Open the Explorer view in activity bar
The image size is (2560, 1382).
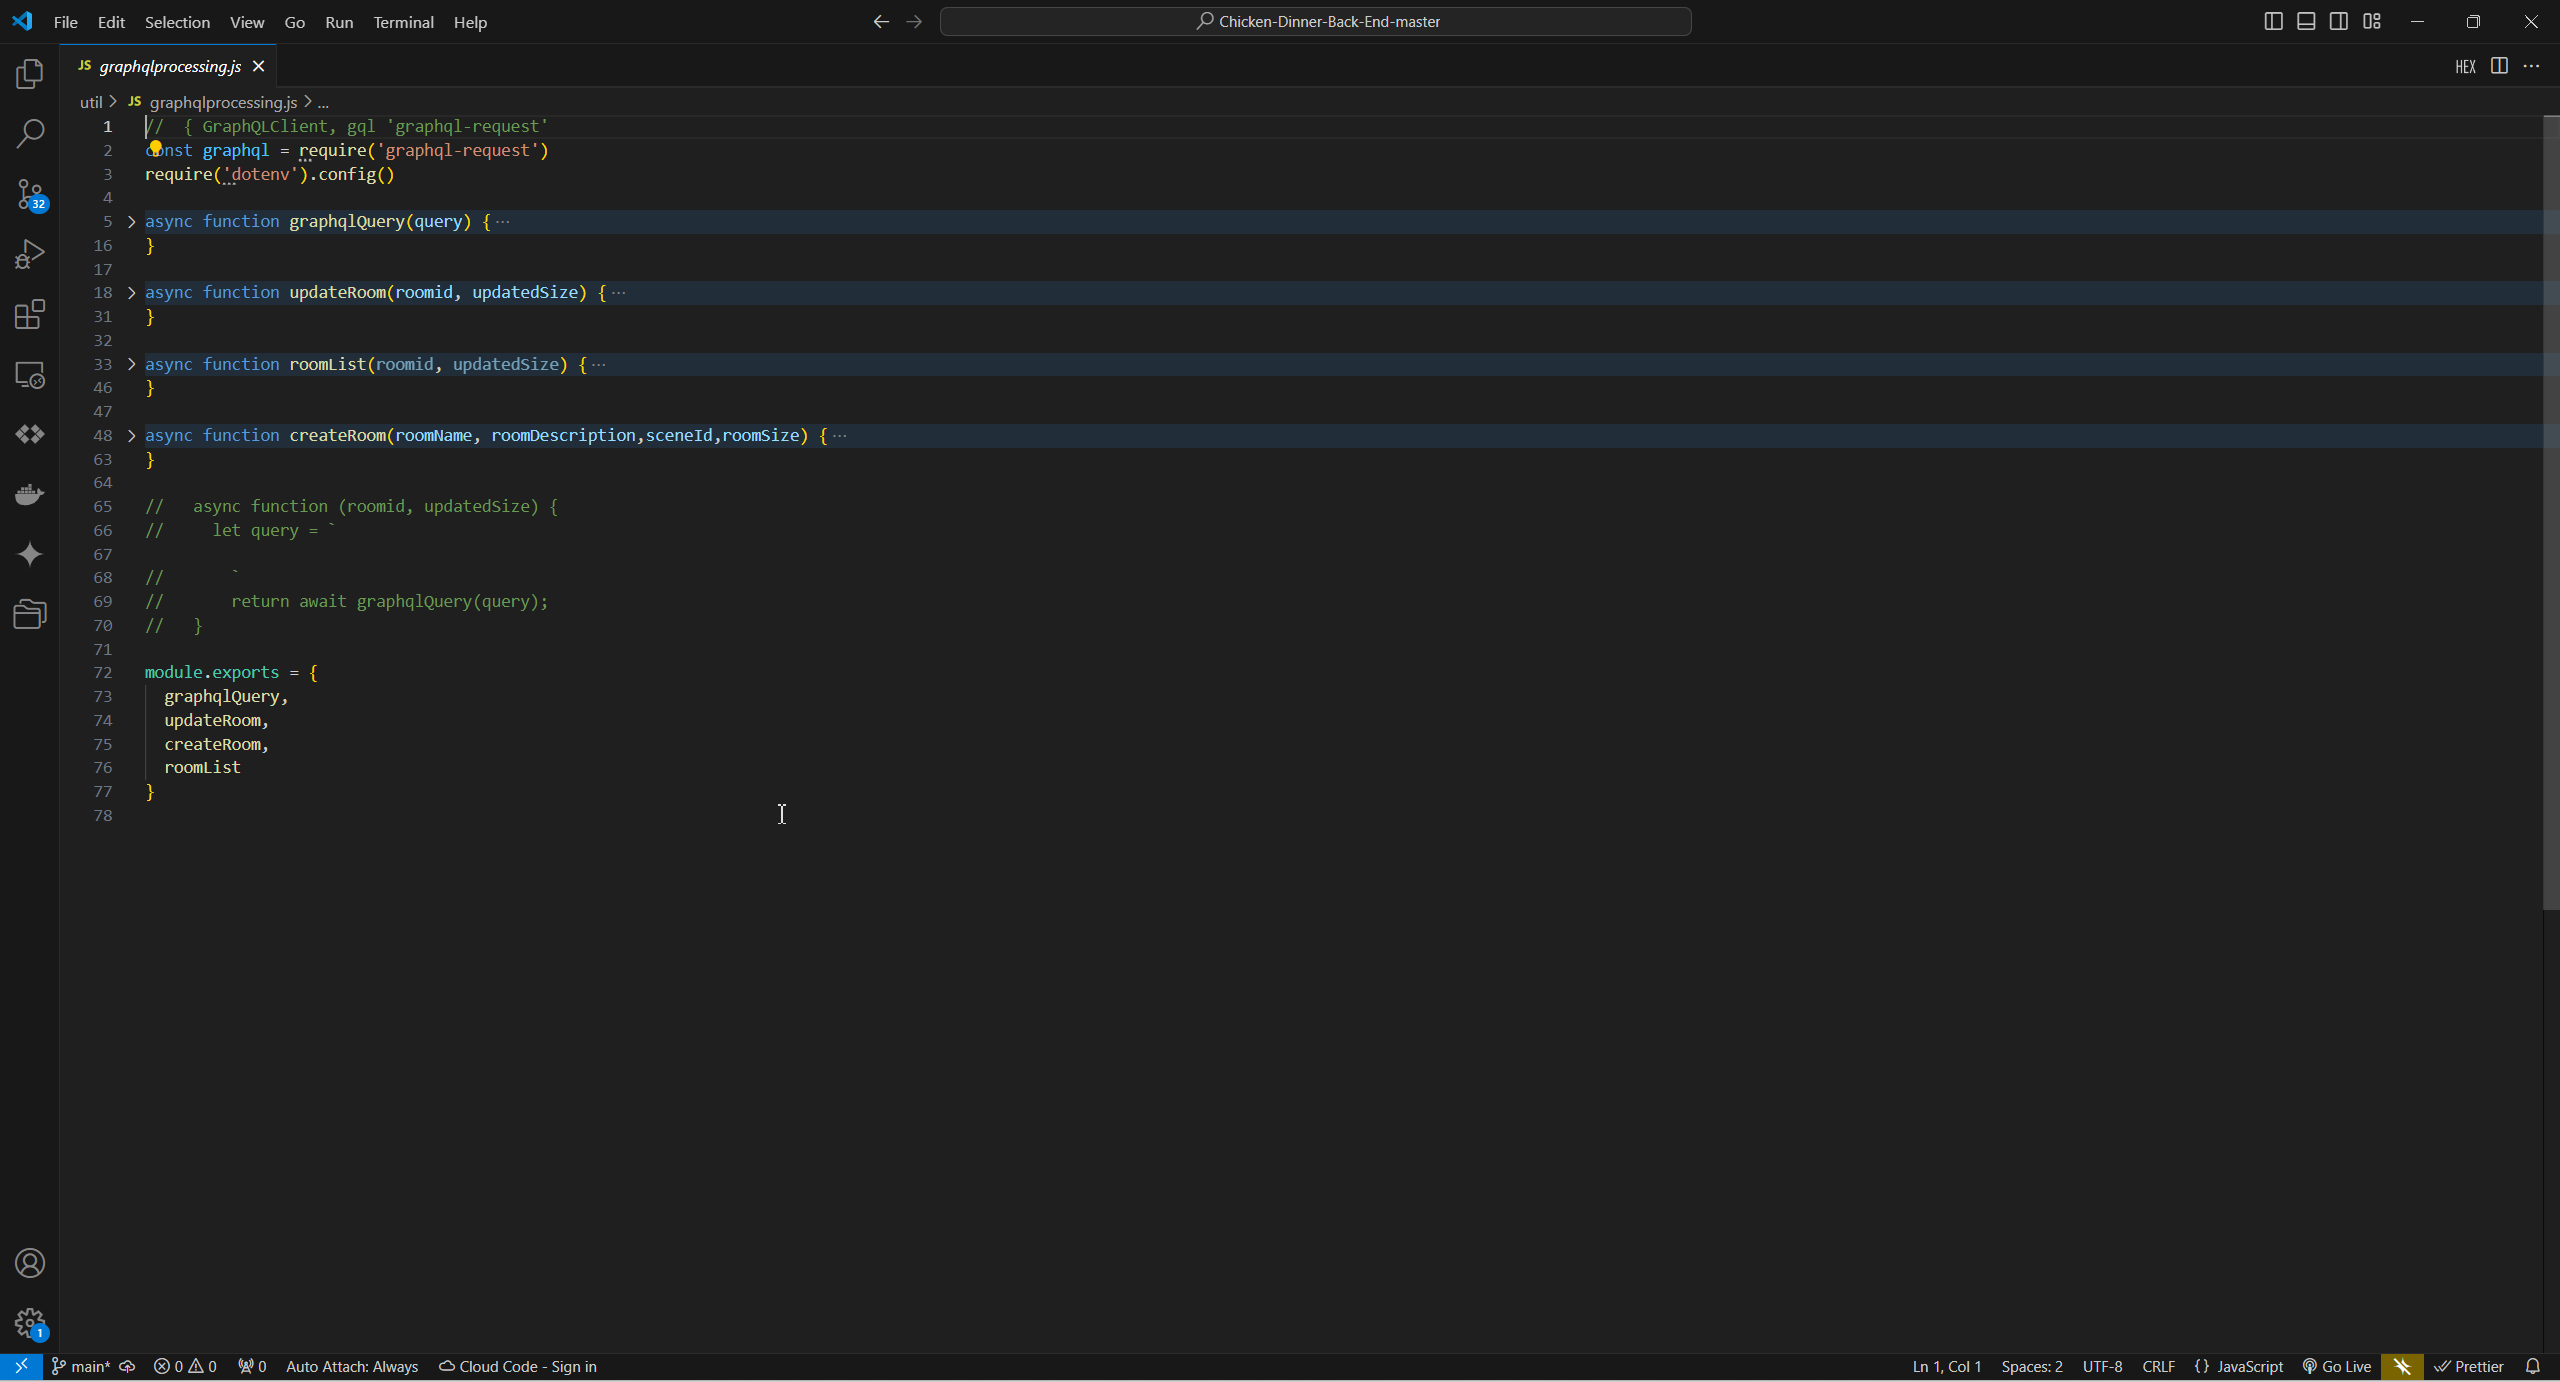(x=30, y=74)
